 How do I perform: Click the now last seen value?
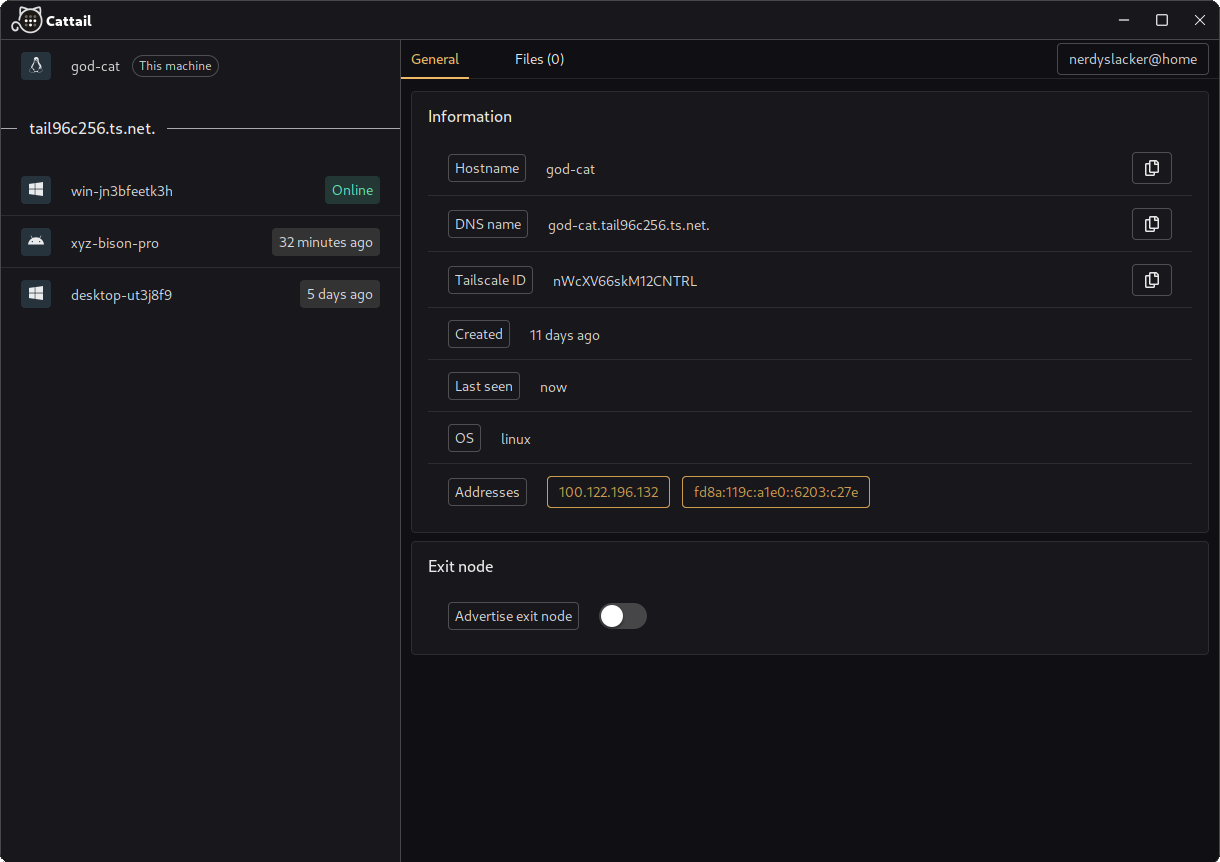pyautogui.click(x=553, y=387)
